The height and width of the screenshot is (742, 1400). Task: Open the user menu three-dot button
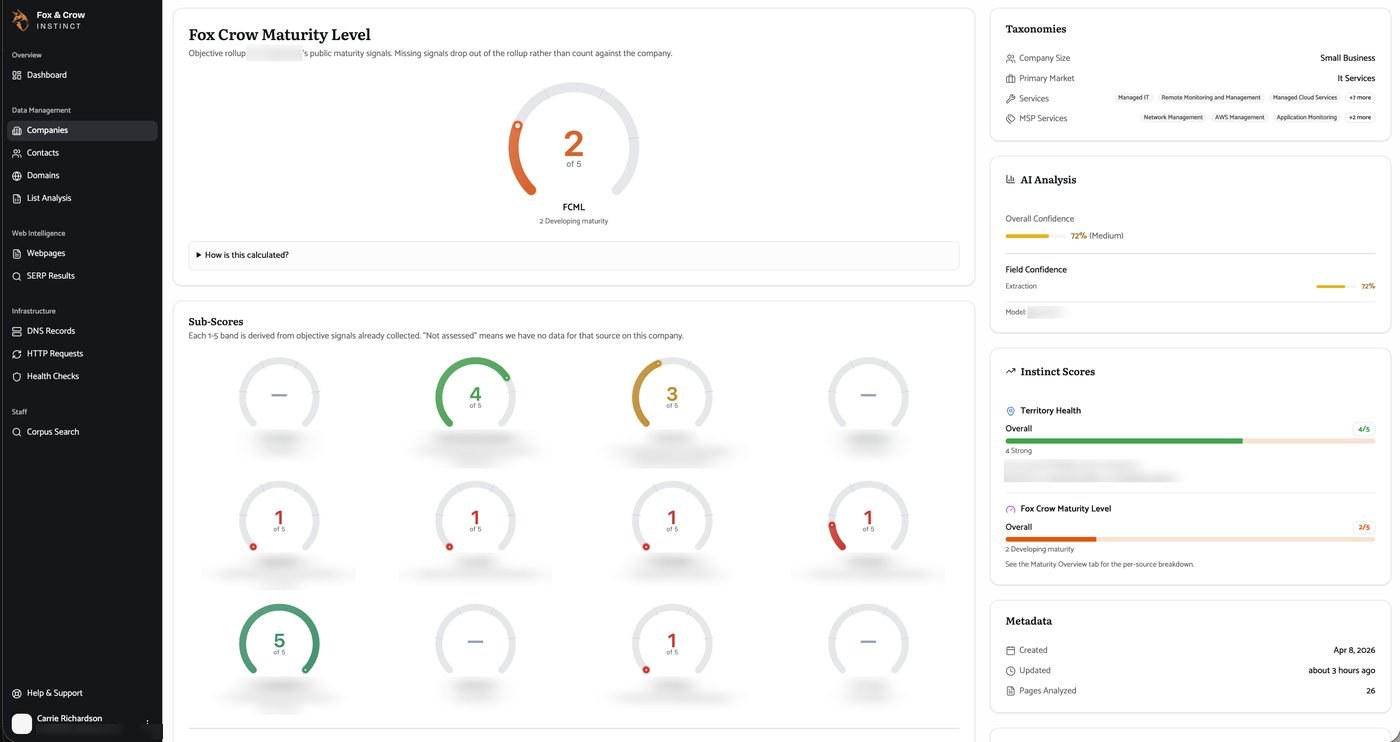point(147,722)
